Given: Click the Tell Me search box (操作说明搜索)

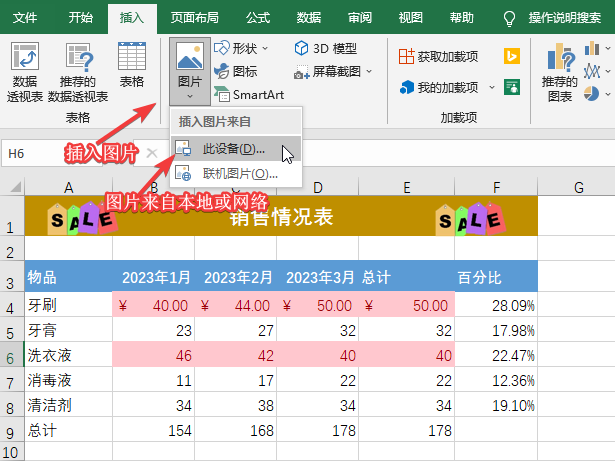Looking at the screenshot, I should coord(564,18).
